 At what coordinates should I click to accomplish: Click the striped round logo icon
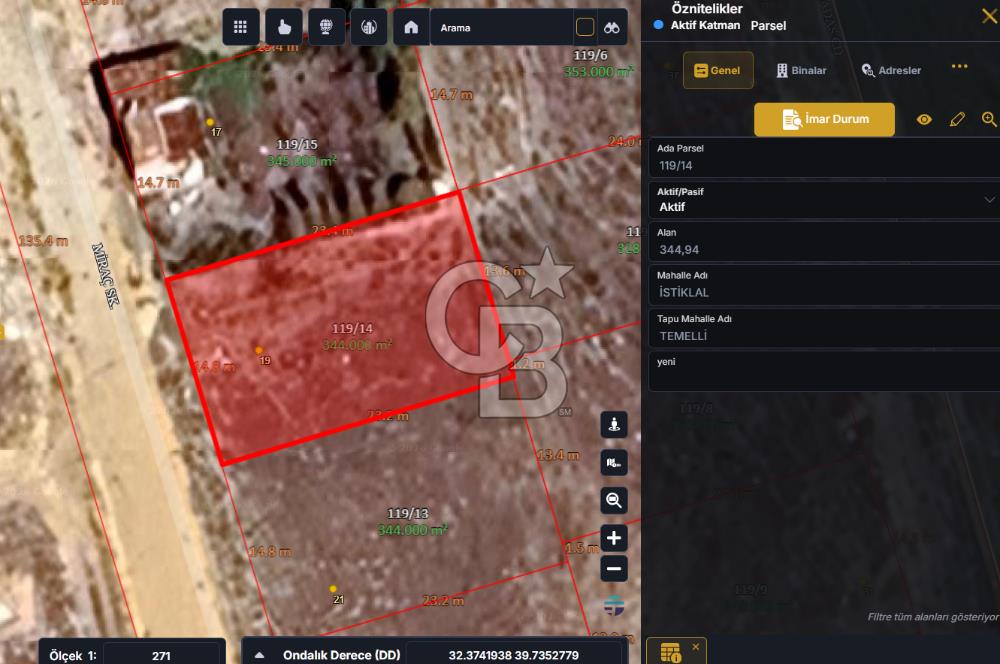(x=614, y=605)
